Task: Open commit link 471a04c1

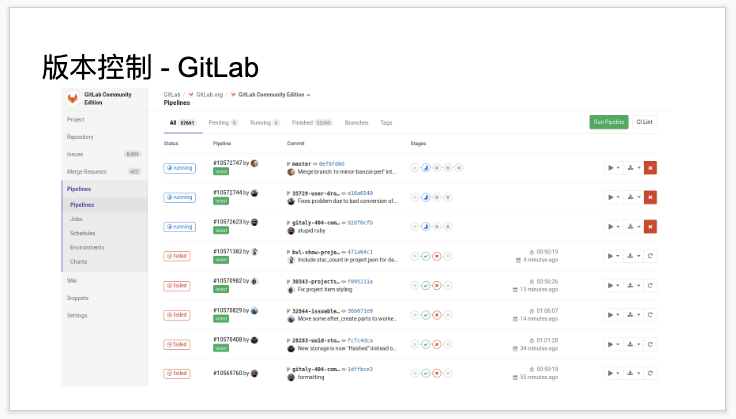Action: (x=360, y=252)
